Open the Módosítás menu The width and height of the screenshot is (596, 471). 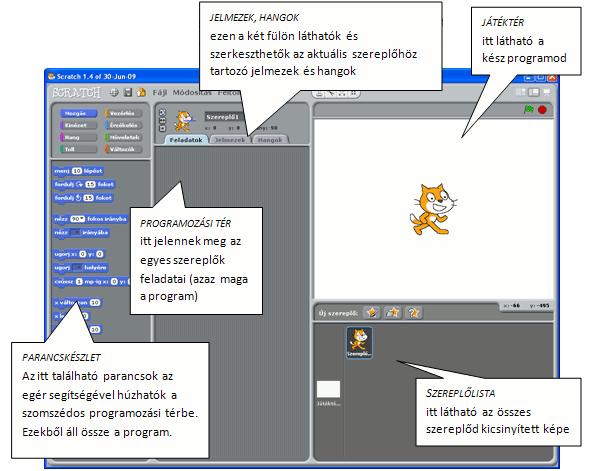click(192, 93)
